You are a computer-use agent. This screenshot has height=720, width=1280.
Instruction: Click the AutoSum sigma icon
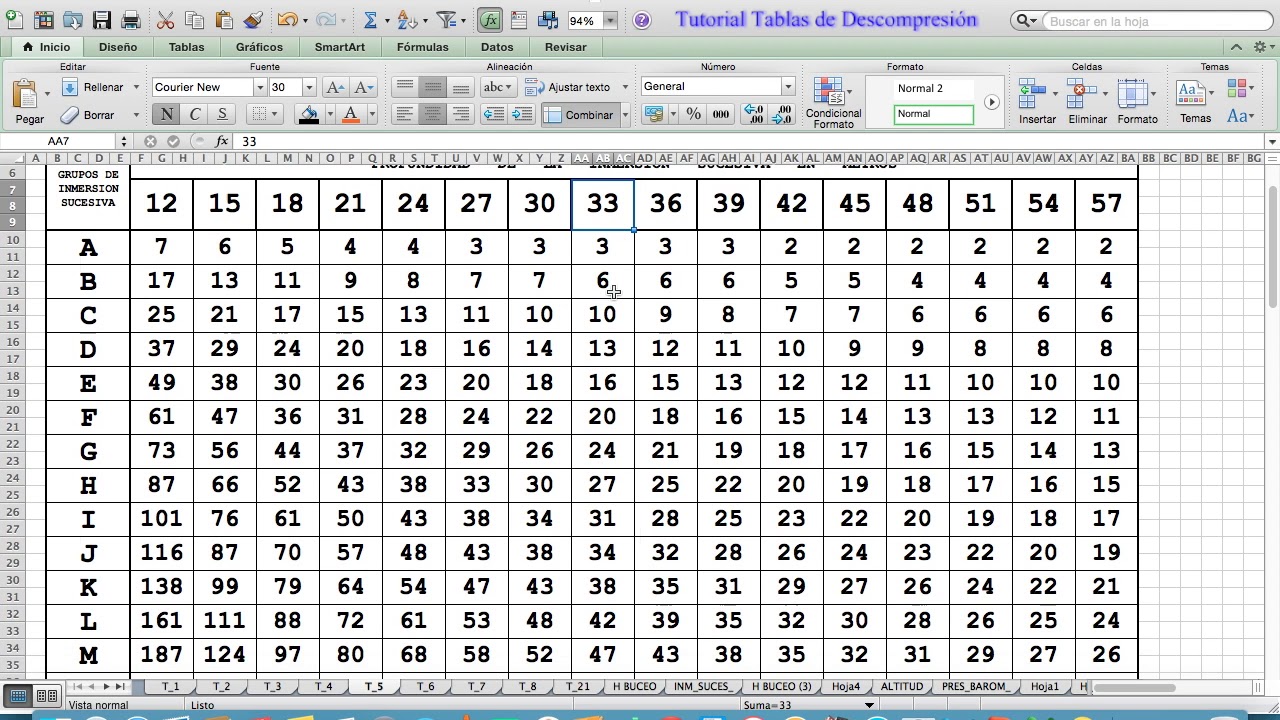tap(371, 20)
